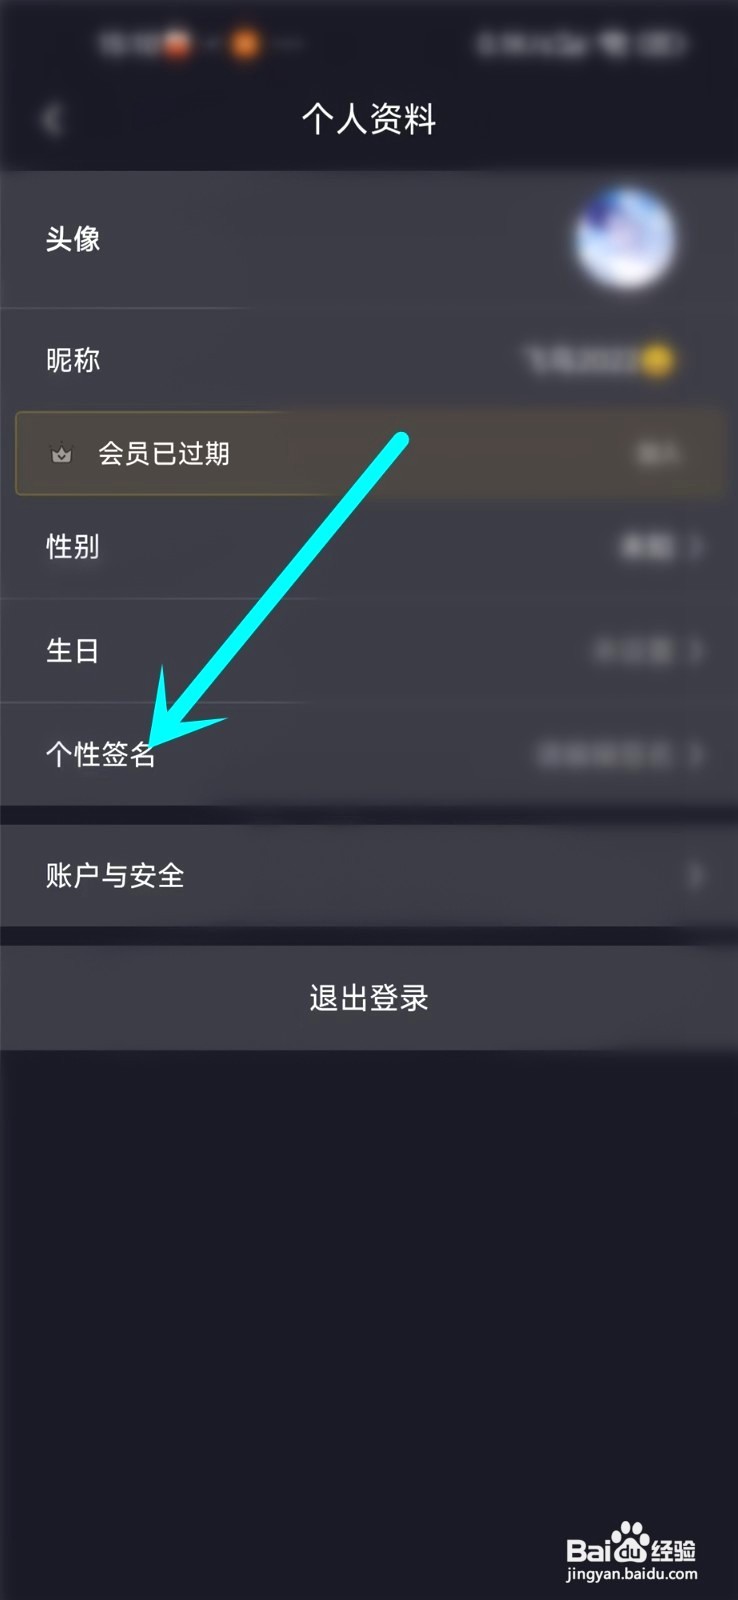Image resolution: width=738 pixels, height=1600 pixels.
Task: Open the 性别 setting
Action: click(369, 547)
